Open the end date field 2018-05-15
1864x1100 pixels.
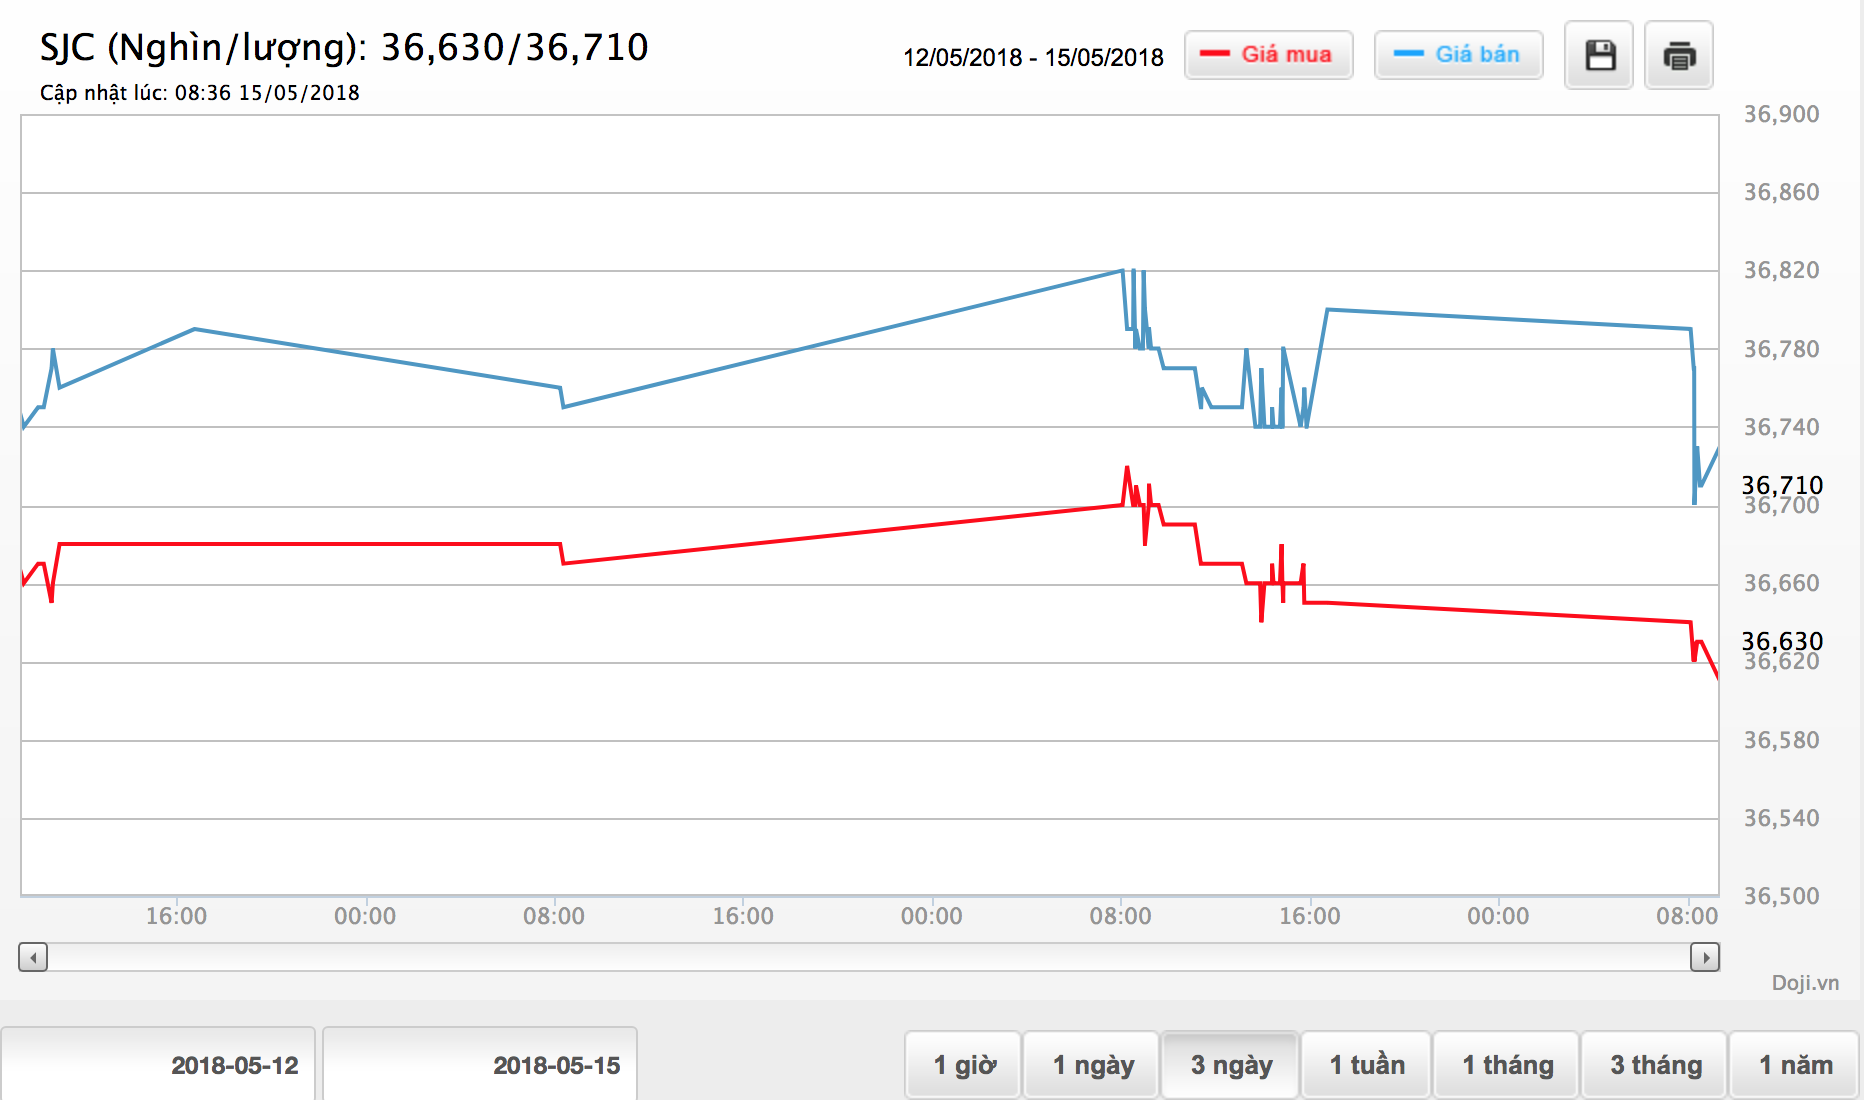point(480,1064)
